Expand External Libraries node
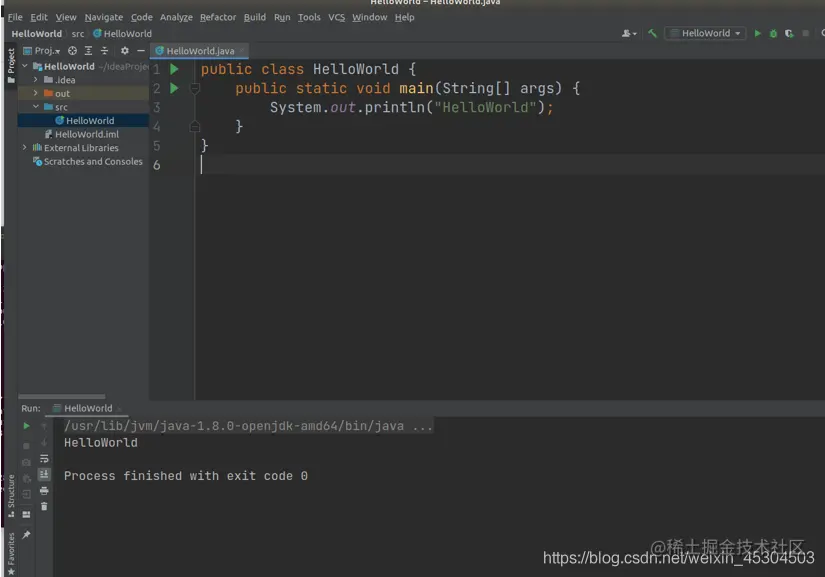This screenshot has height=577, width=825. (25, 147)
